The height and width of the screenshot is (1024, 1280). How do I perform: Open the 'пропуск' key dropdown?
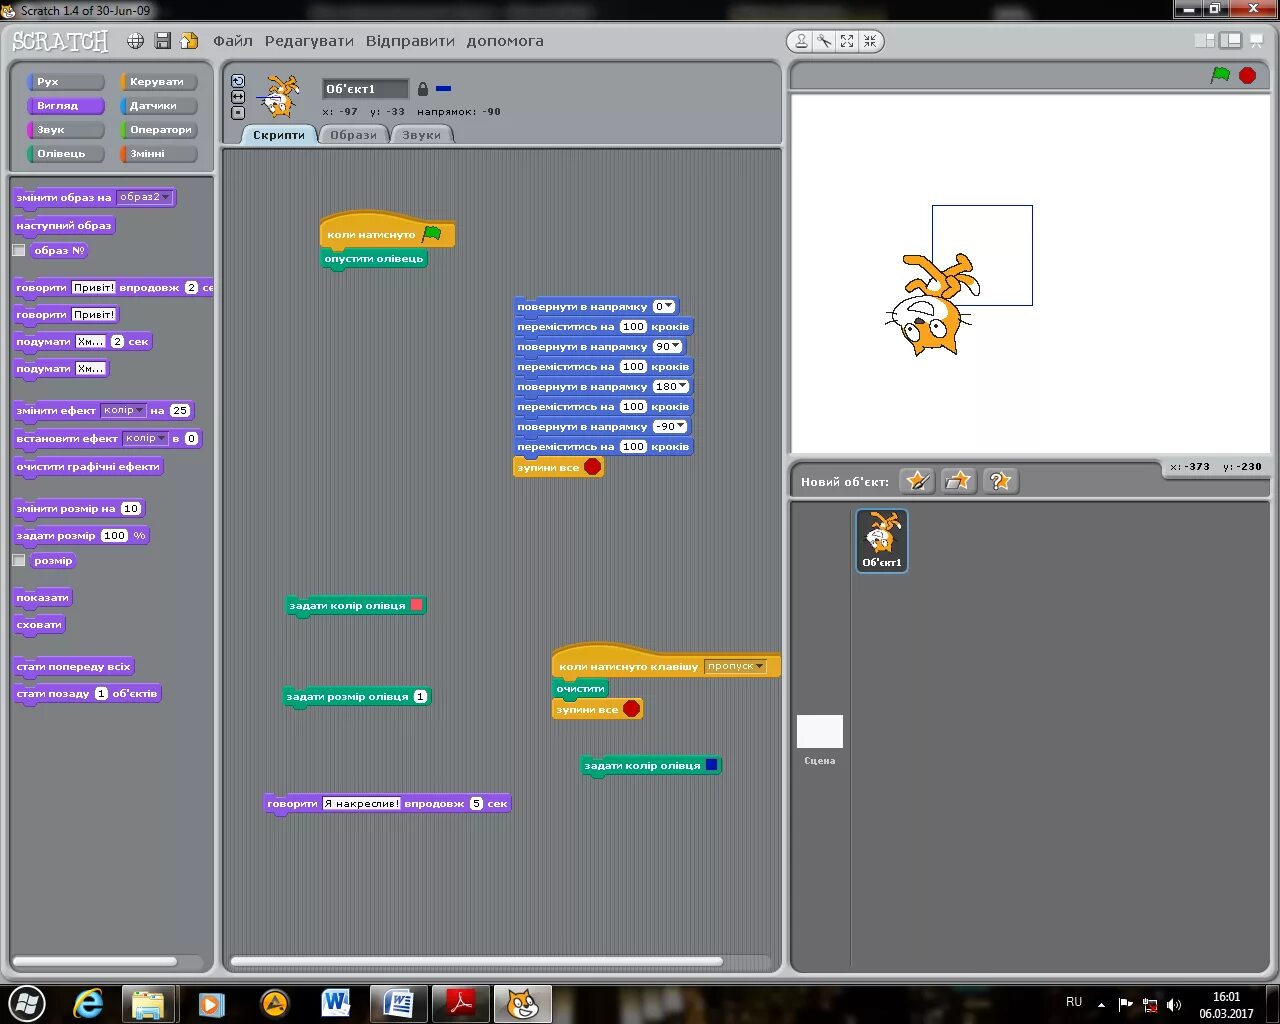[735, 666]
